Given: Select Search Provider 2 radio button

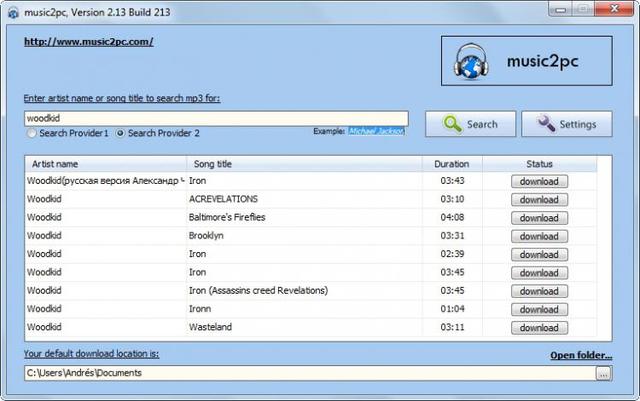Looking at the screenshot, I should pyautogui.click(x=120, y=133).
